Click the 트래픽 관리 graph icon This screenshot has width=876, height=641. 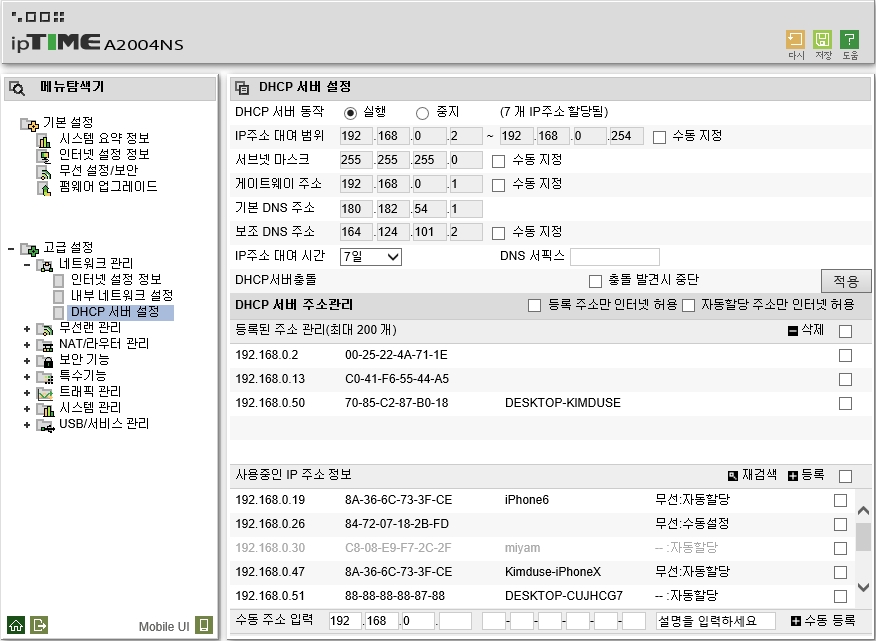point(45,393)
